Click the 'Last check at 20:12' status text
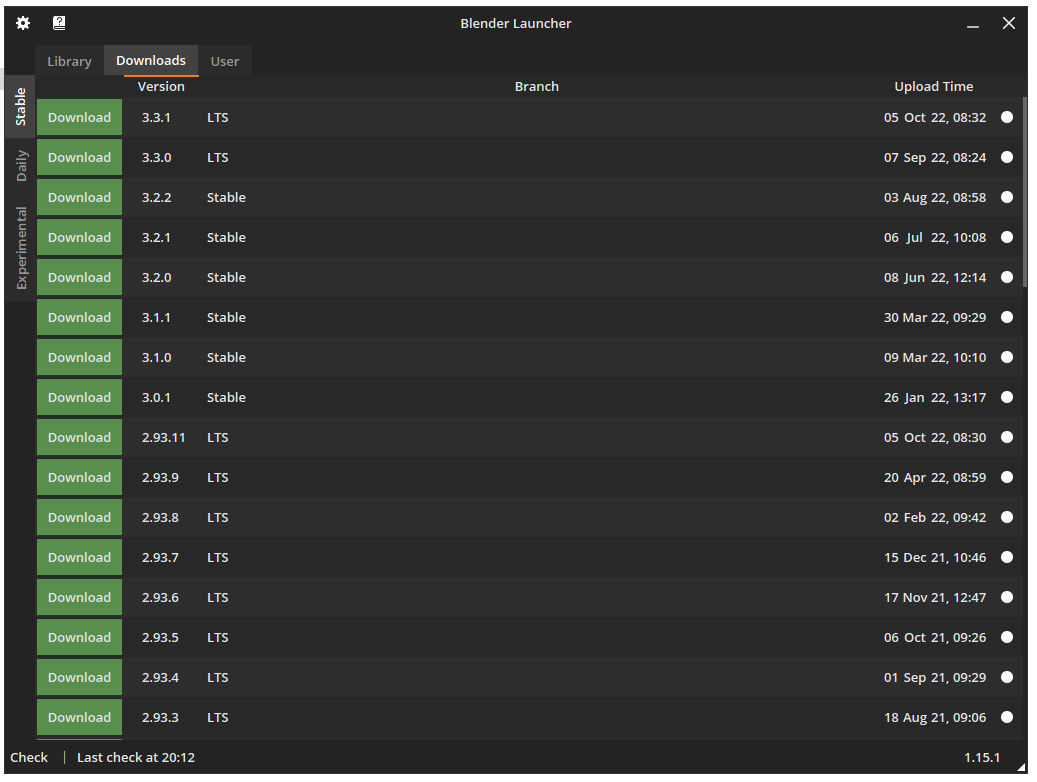 [136, 758]
